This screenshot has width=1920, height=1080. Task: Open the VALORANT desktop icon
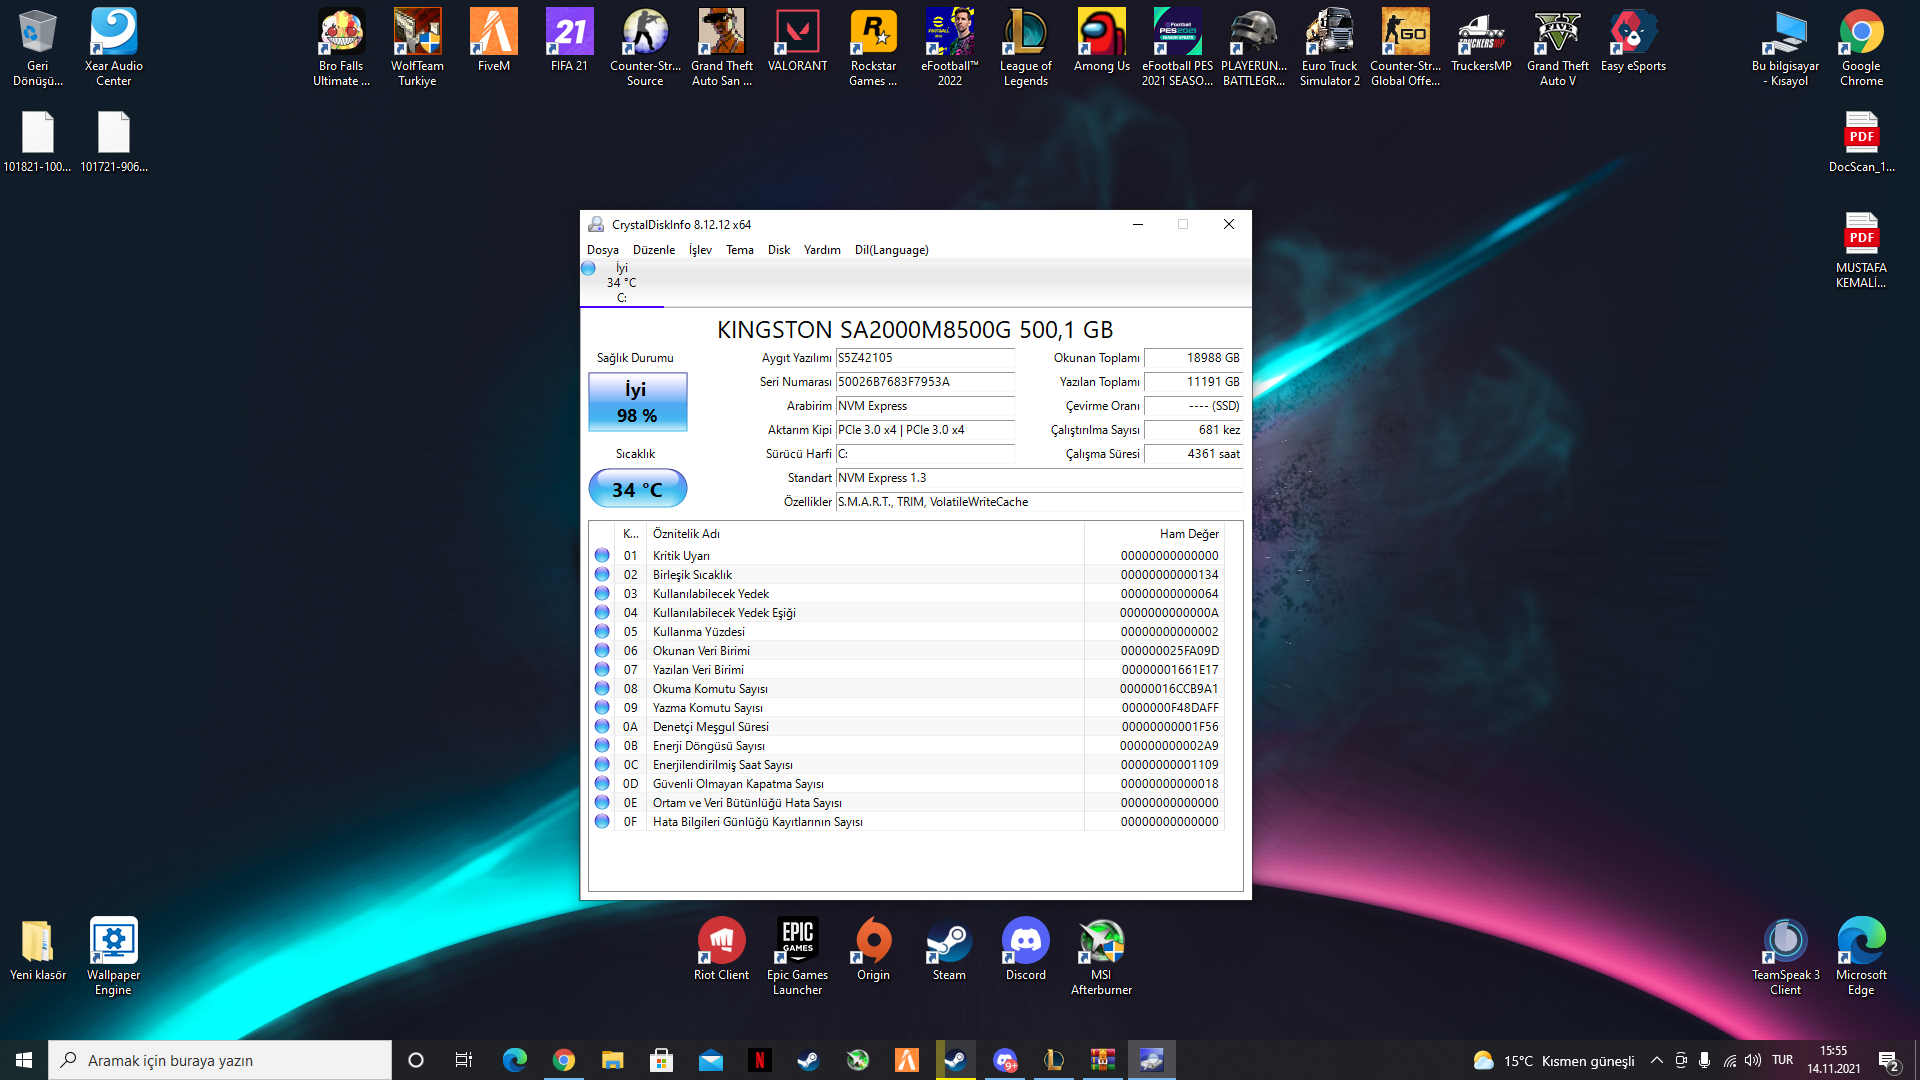coord(797,40)
